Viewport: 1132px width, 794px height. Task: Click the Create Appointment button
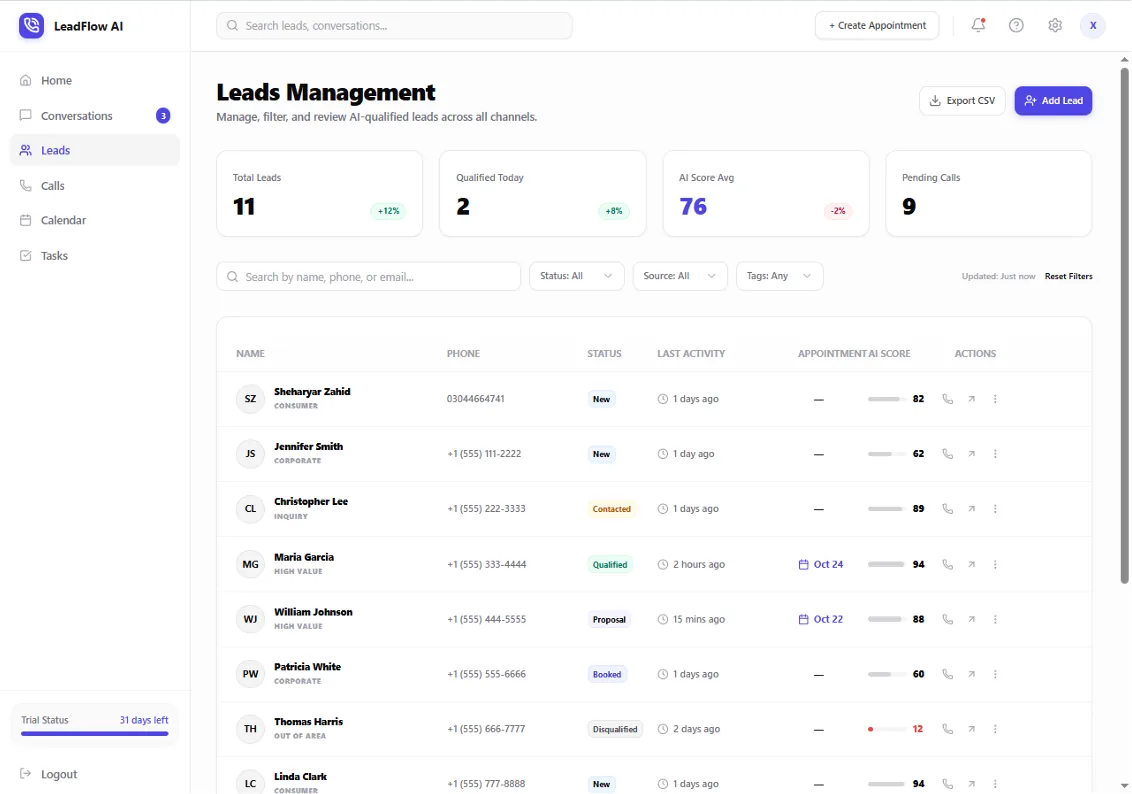coord(877,25)
